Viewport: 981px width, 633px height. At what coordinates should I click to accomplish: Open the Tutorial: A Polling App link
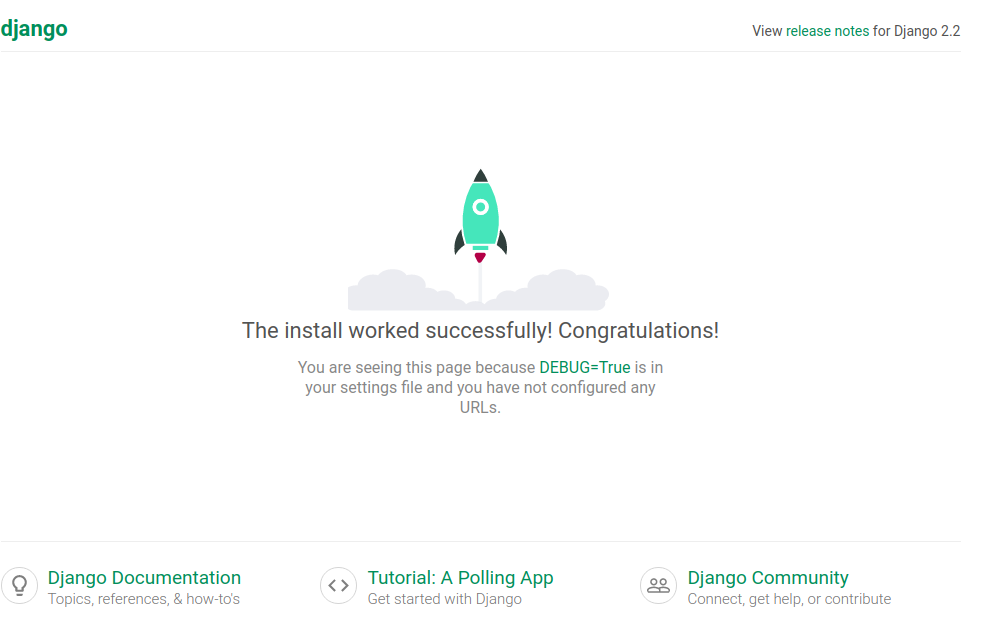click(460, 578)
